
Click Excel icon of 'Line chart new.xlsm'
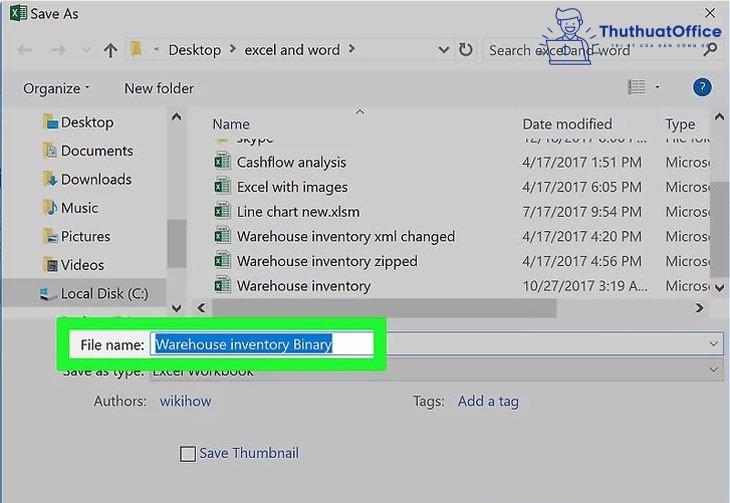(x=223, y=211)
